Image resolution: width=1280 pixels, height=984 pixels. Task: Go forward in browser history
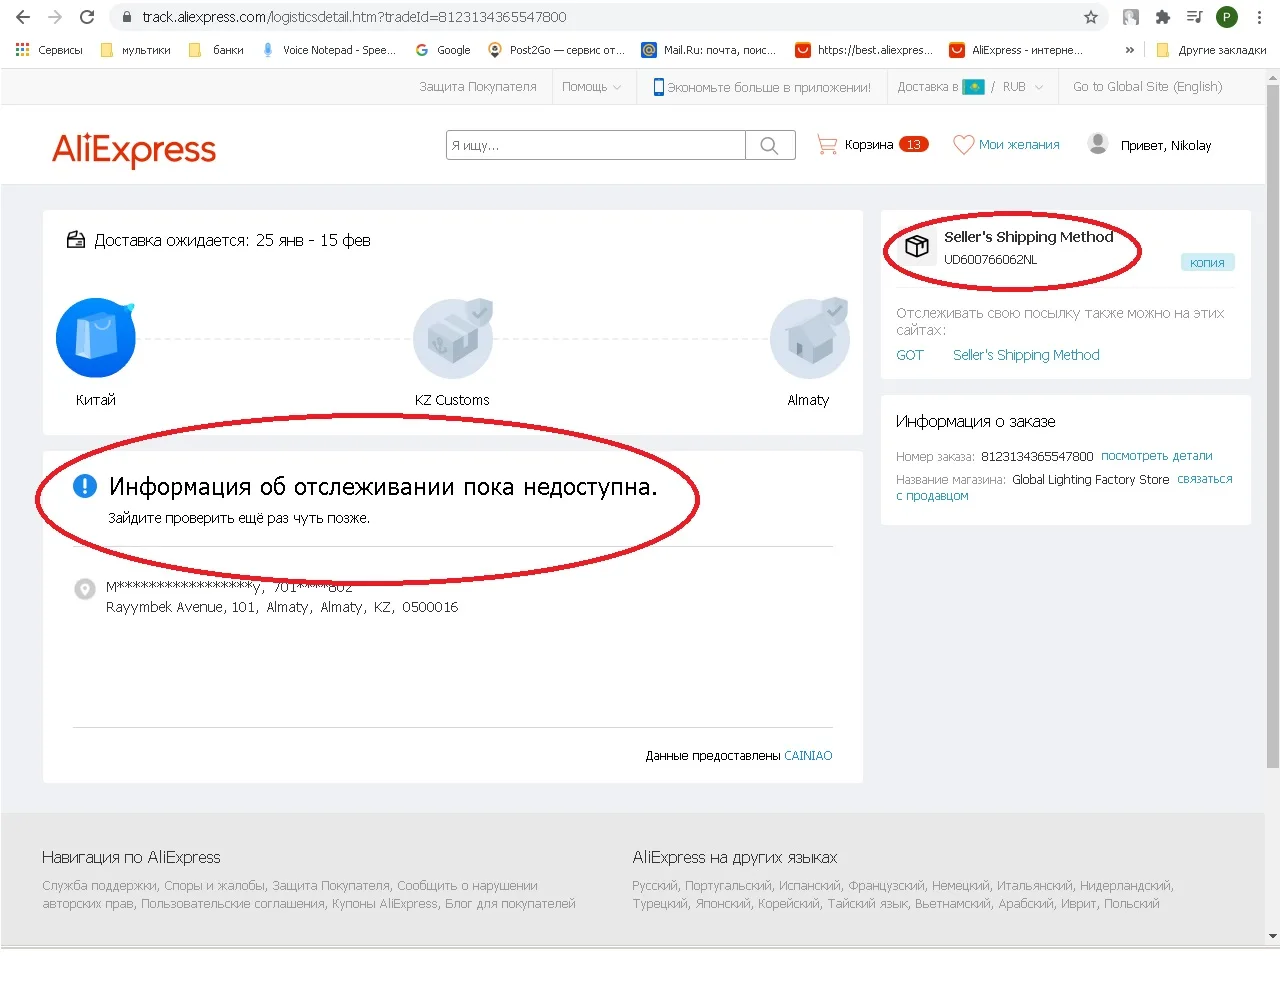pos(55,17)
